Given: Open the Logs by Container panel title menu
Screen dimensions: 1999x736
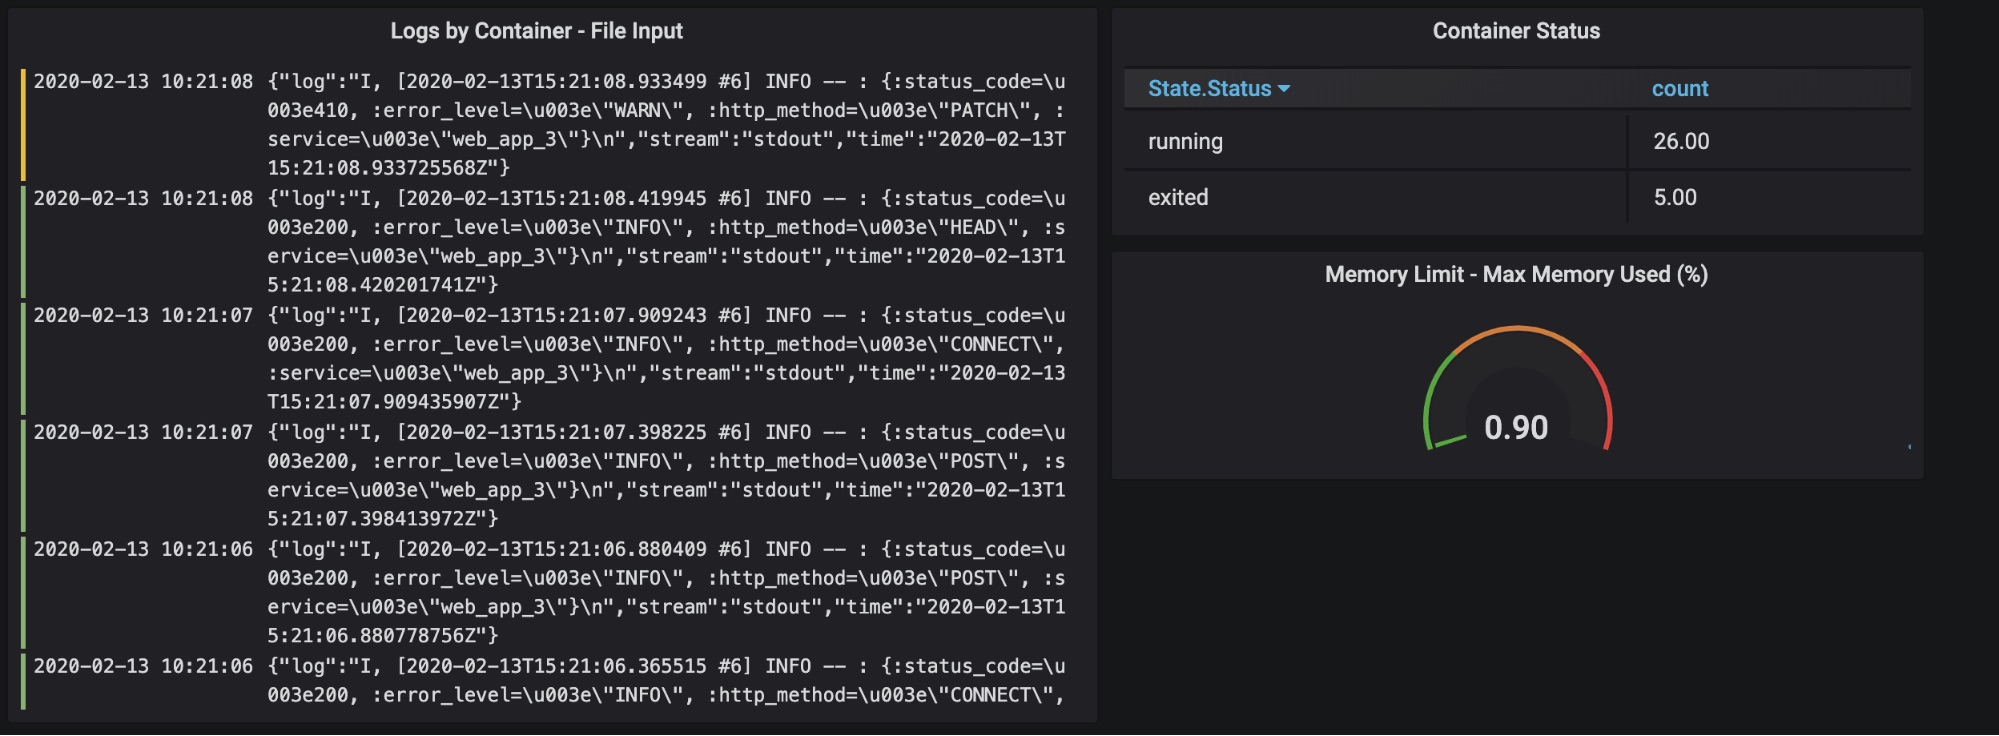Looking at the screenshot, I should pos(536,31).
